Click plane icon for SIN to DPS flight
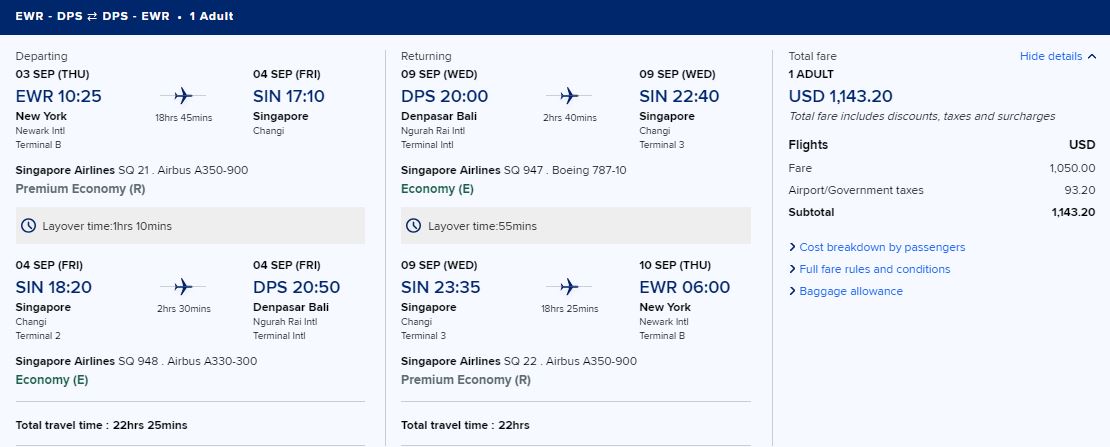Screen dimensions: 1110x447 click(183, 286)
